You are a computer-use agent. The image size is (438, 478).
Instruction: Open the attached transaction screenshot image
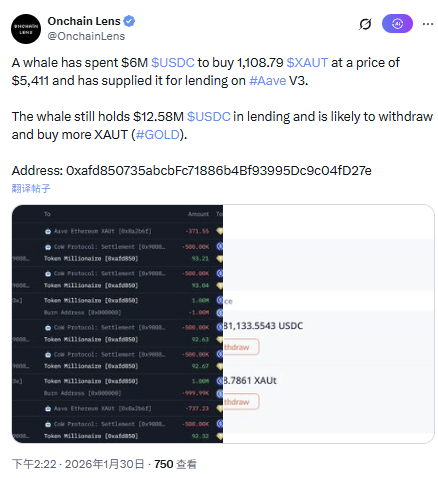[223, 324]
